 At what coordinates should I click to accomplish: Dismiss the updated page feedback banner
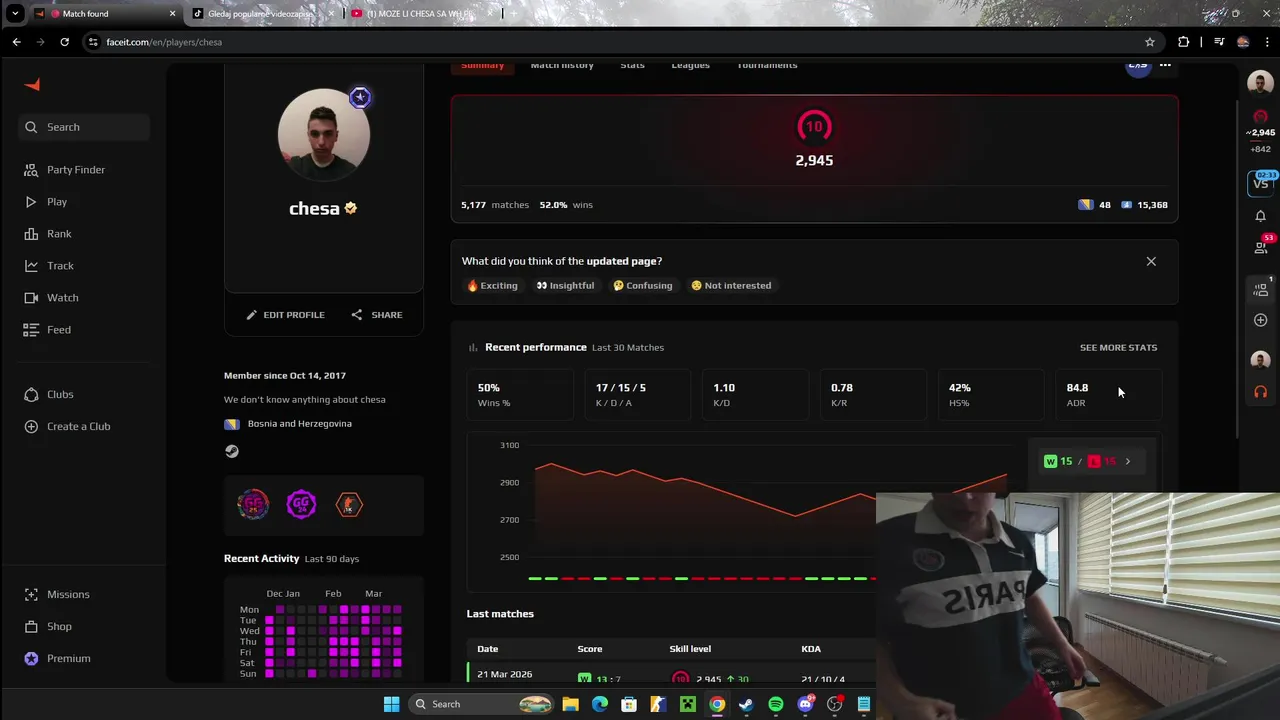(1151, 261)
